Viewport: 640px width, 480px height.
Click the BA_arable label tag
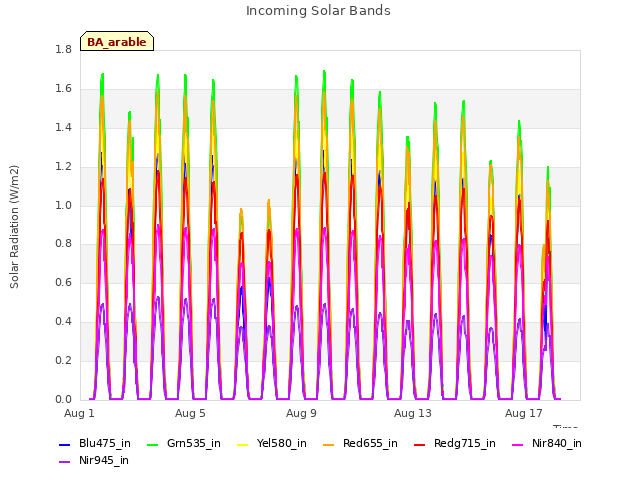(x=117, y=41)
